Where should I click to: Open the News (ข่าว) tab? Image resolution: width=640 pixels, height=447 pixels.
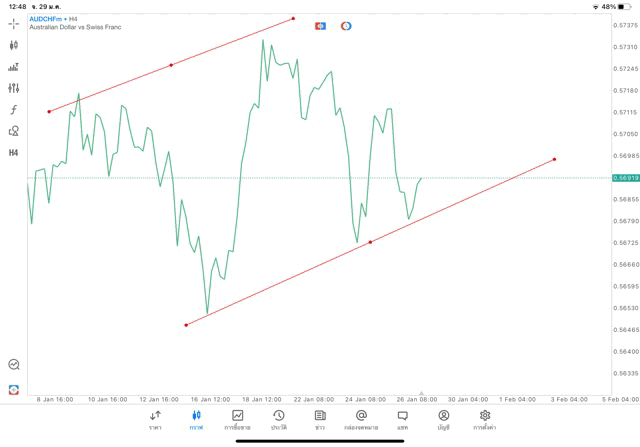coord(320,420)
